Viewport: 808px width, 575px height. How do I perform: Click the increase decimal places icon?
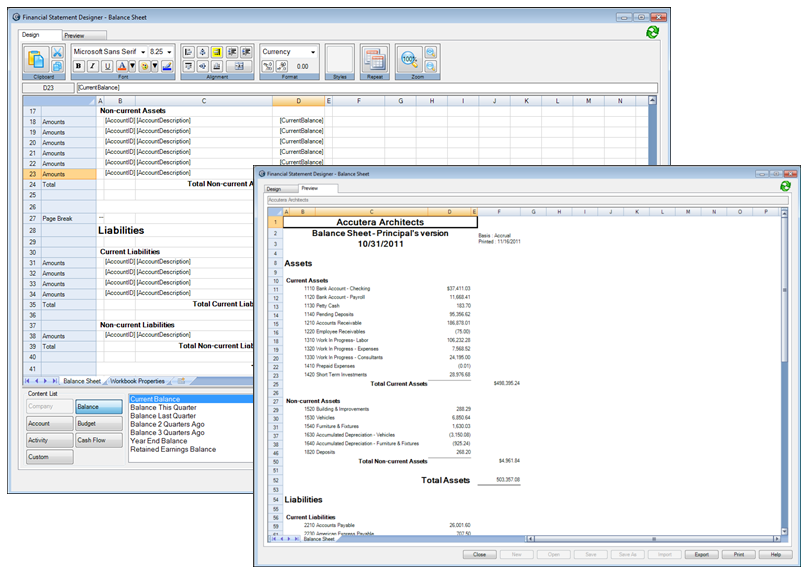click(x=268, y=66)
